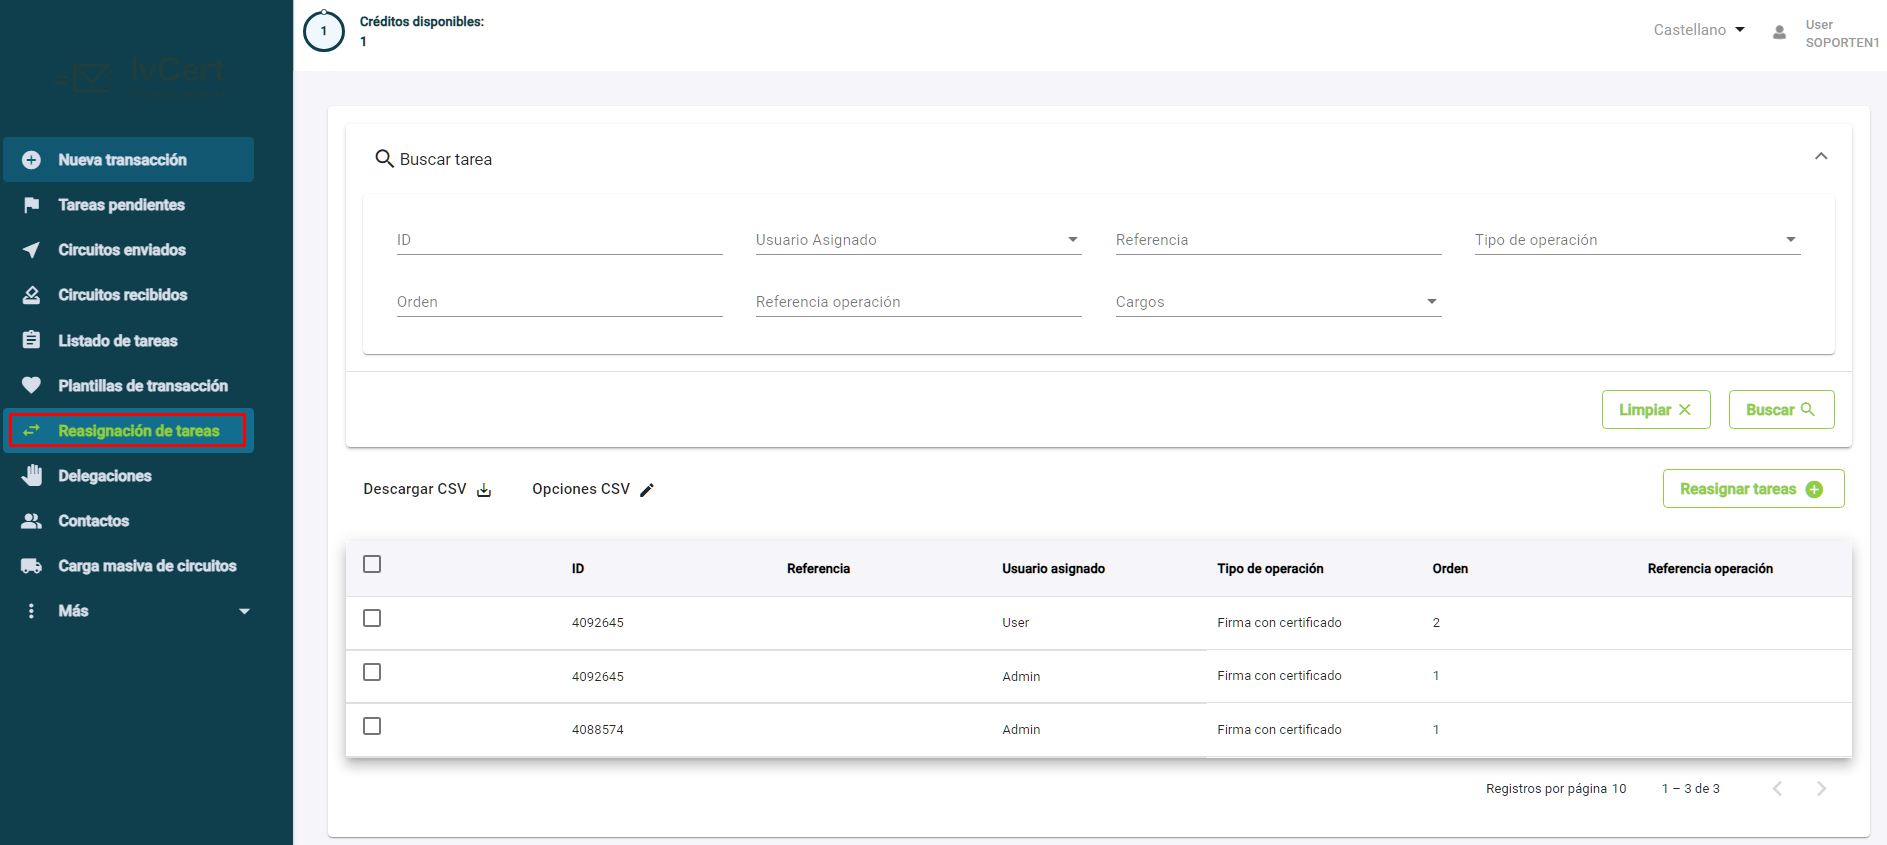Screen dimensions: 1887x845
Task: Click the Referencia column header
Action: 818,569
